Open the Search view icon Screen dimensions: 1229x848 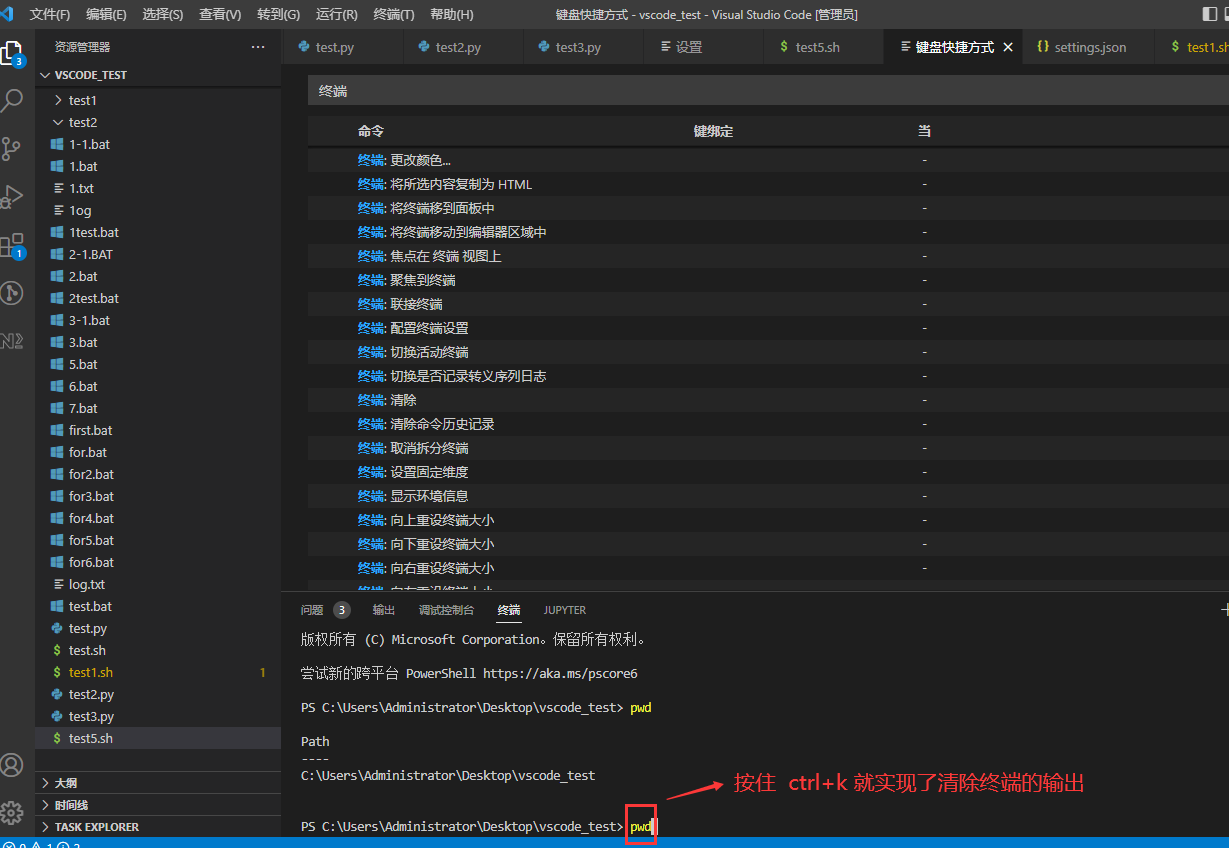coord(11,100)
